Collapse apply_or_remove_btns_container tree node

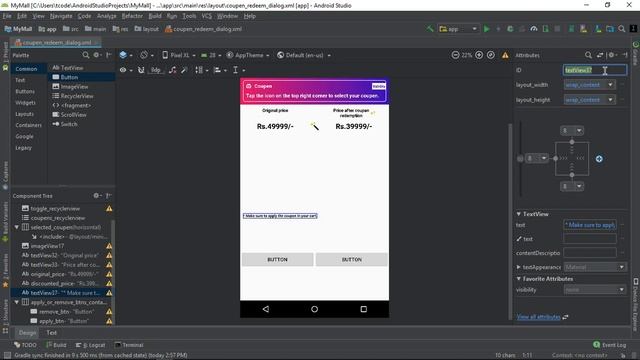click(x=17, y=302)
